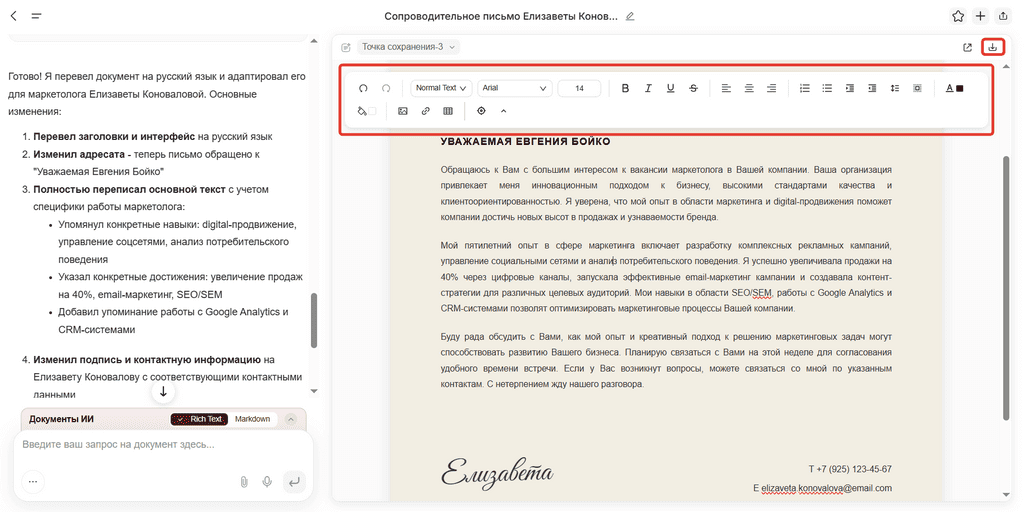Click phone number +7 (925) 123-45-67
The height and width of the screenshot is (512, 1024).
tap(855, 469)
